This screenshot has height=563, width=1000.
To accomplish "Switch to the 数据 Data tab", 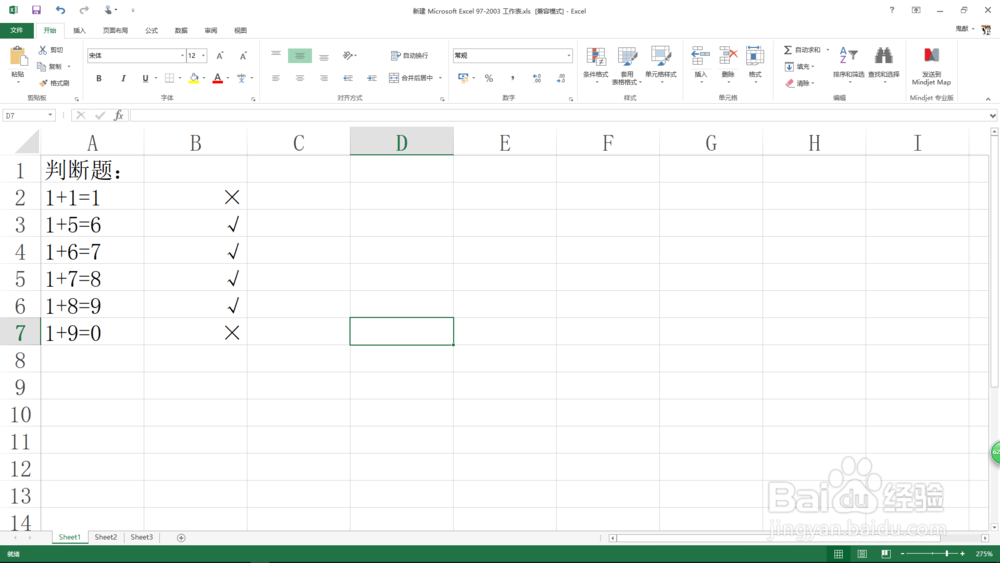I will [181, 30].
